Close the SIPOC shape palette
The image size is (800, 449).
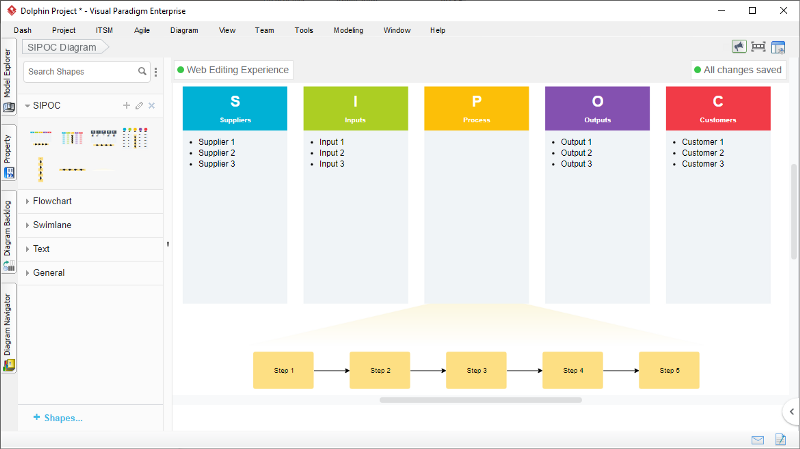[152, 105]
